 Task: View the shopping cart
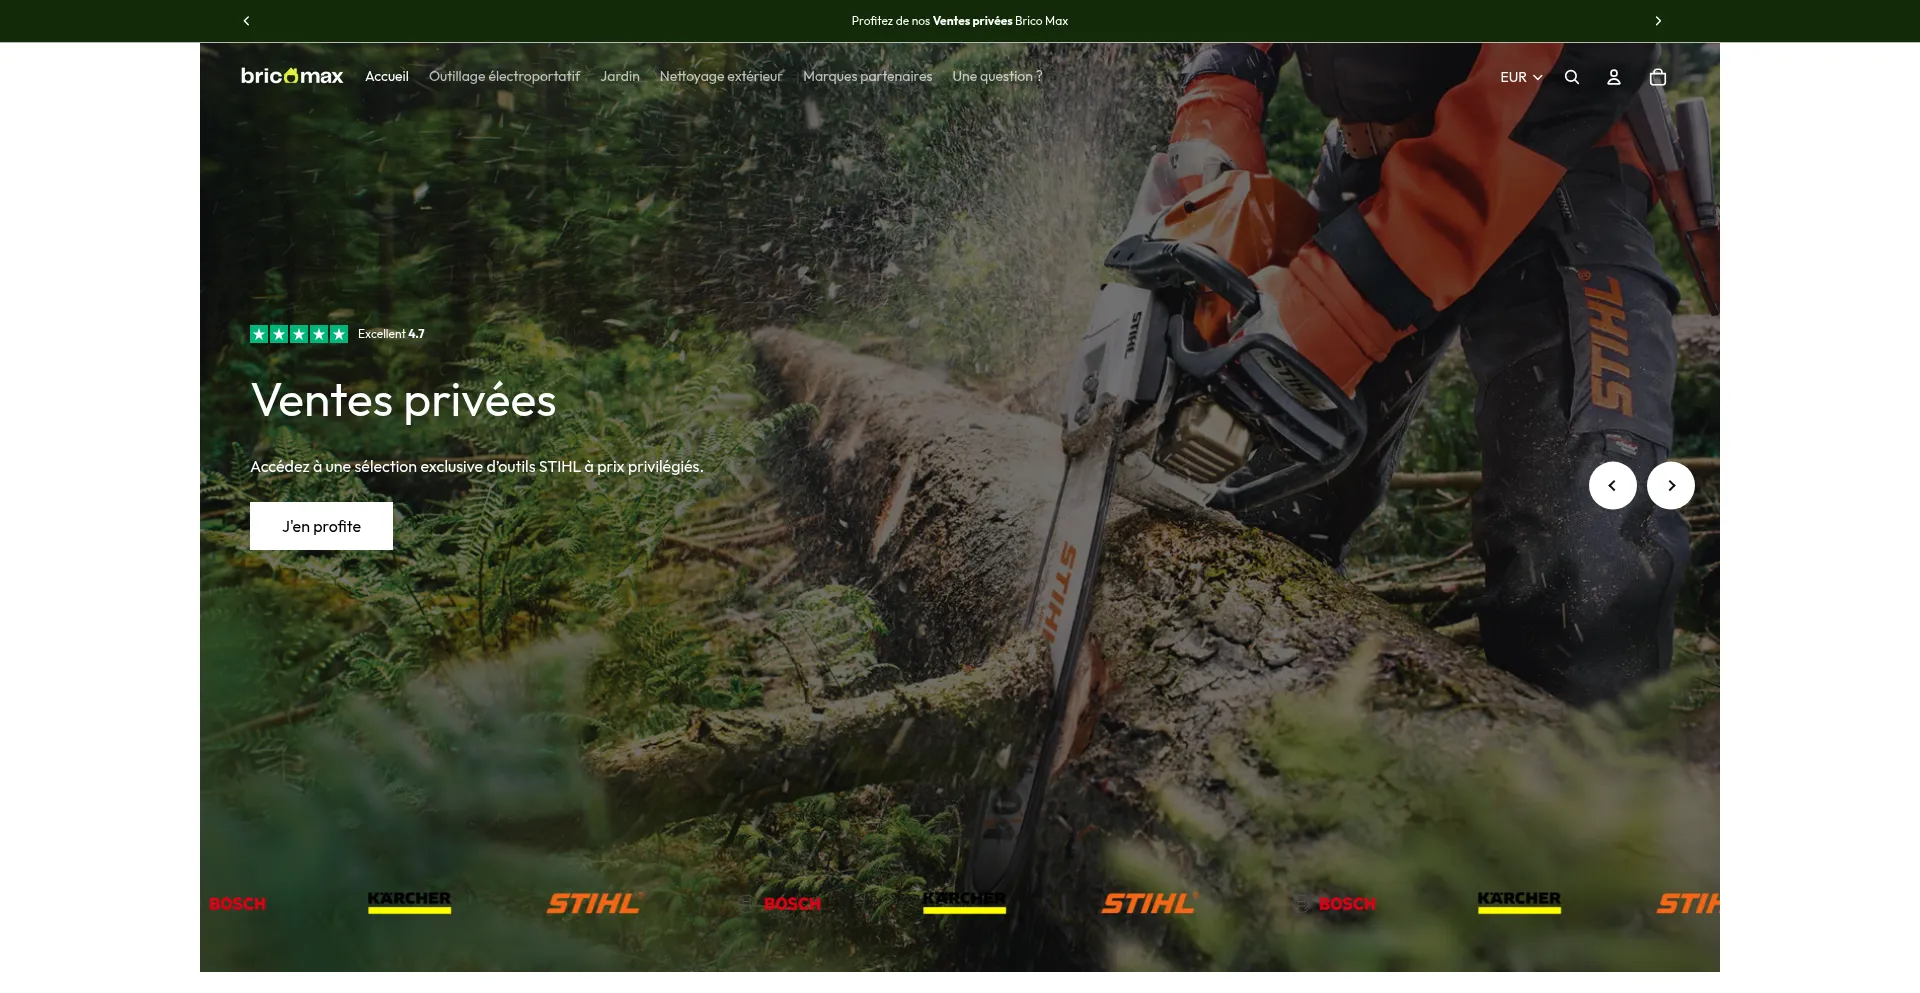tap(1657, 76)
